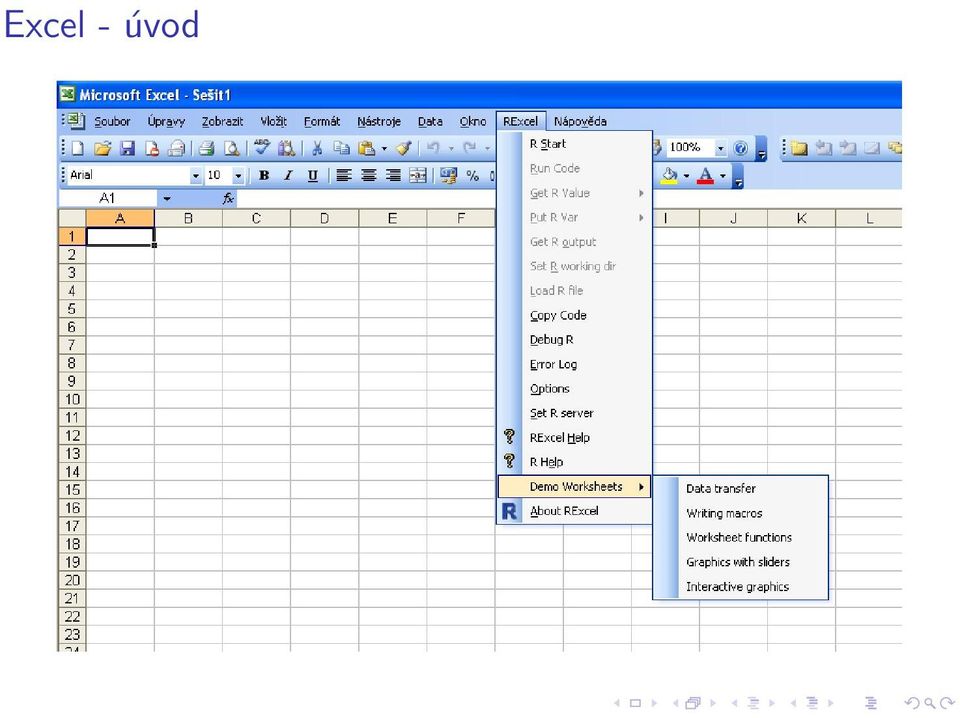Open the Paste options dropdown arrow

tap(384, 148)
